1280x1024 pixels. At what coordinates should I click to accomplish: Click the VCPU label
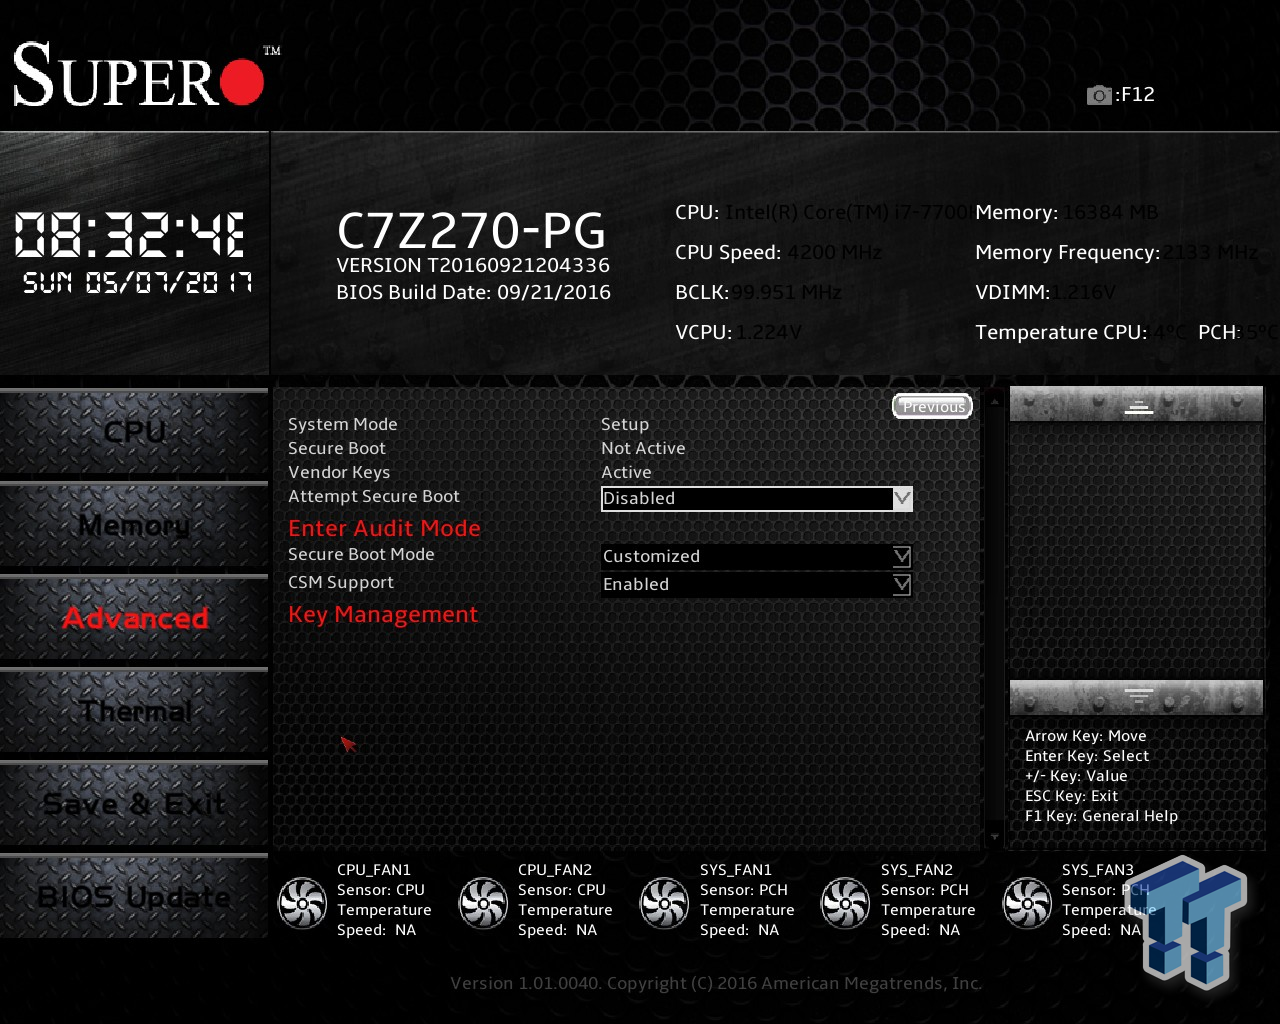pos(704,333)
